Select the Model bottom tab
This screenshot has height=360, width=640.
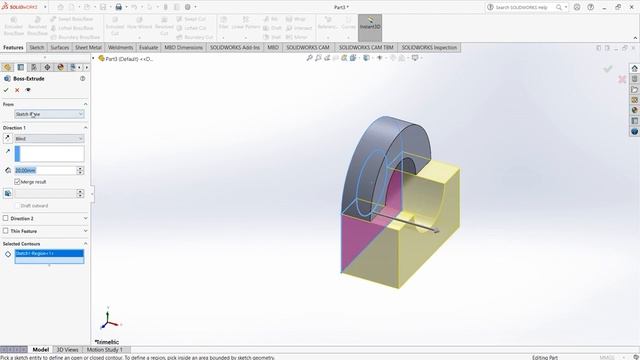point(40,350)
